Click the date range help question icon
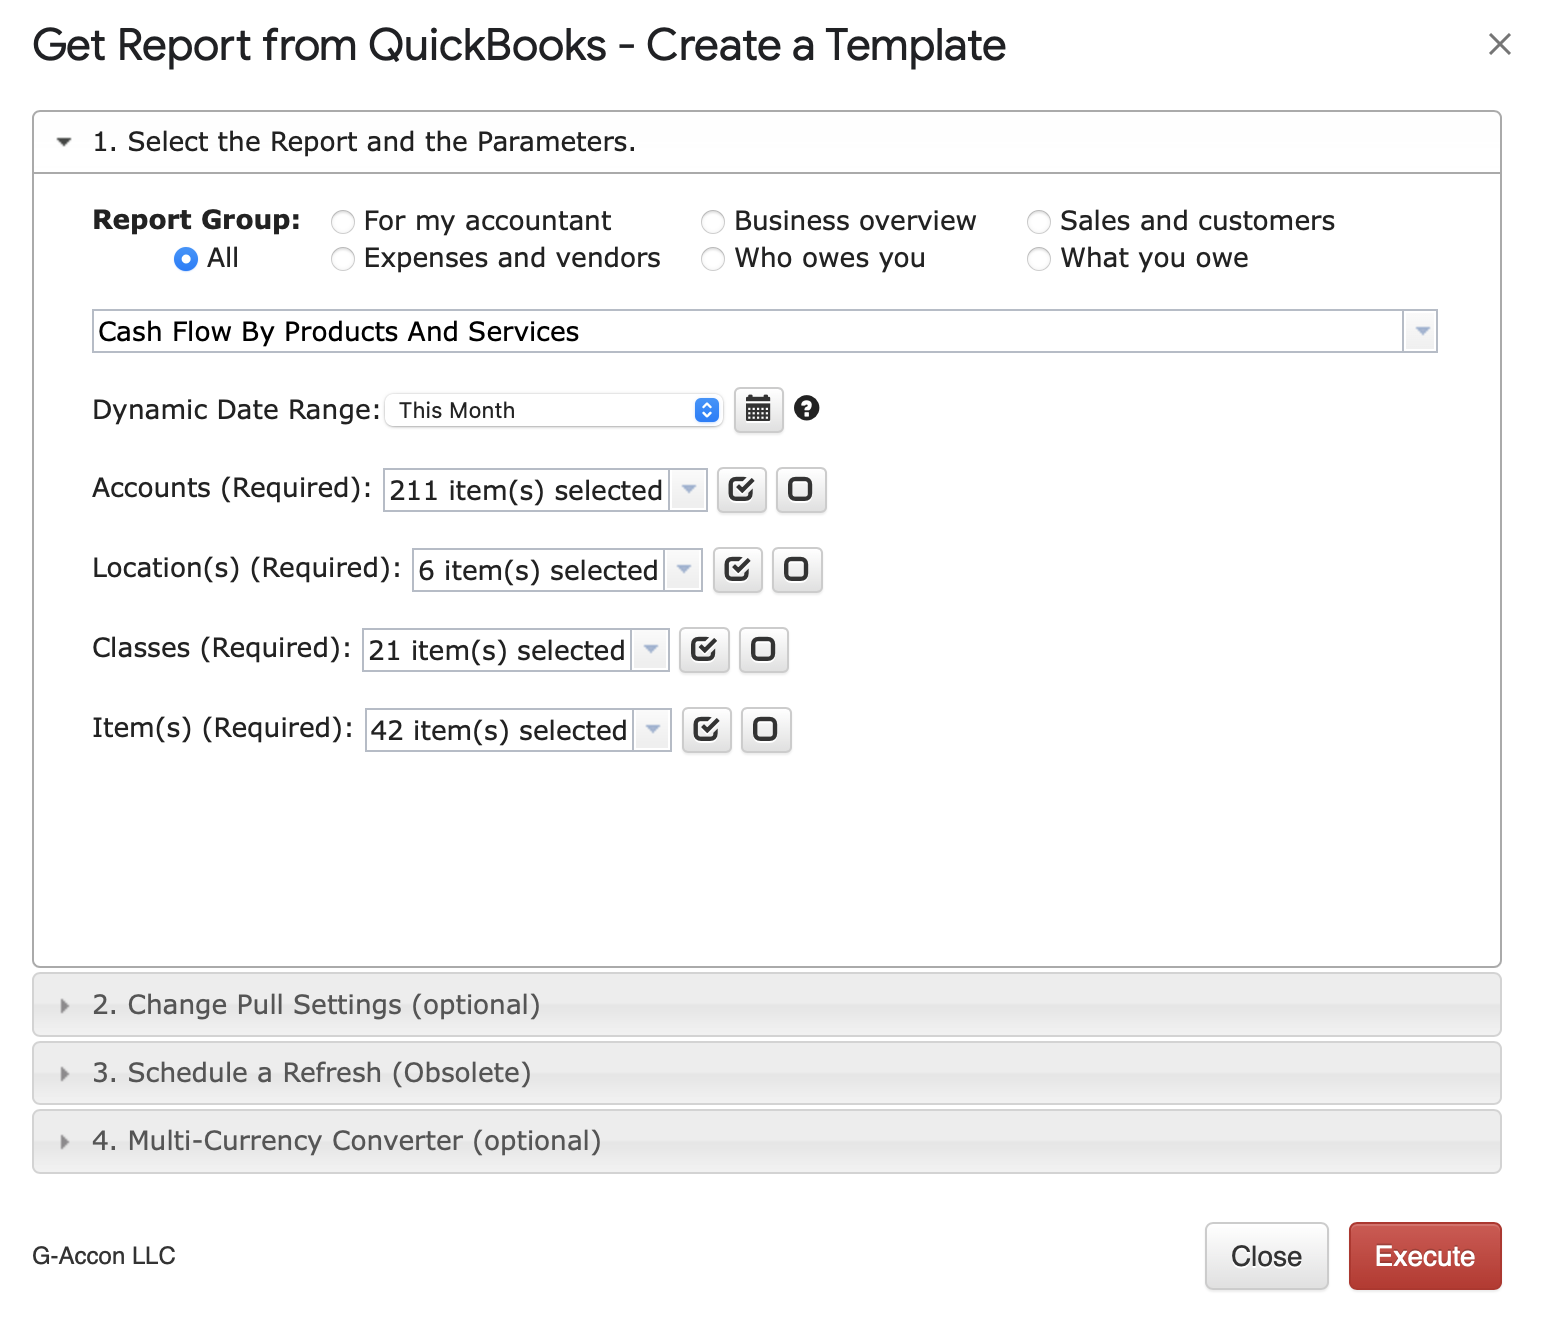The height and width of the screenshot is (1322, 1554). point(806,408)
